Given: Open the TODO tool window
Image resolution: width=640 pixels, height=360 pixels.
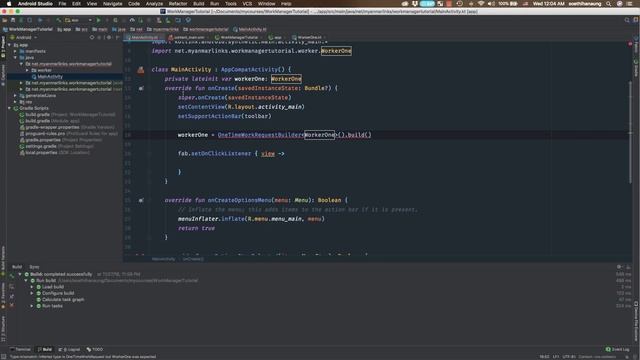Looking at the screenshot, I should [95, 349].
